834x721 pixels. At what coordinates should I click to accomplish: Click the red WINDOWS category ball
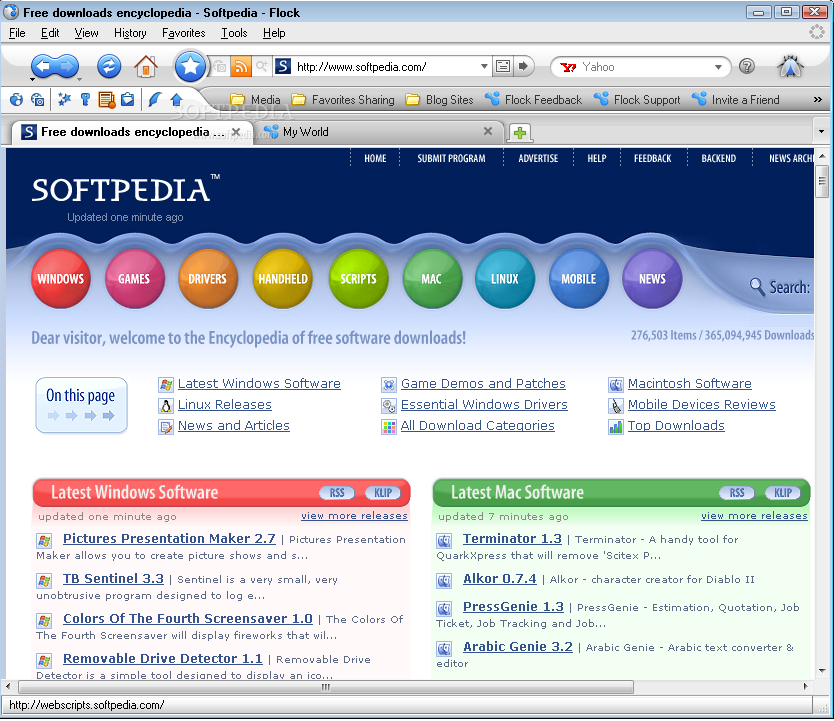pyautogui.click(x=61, y=279)
